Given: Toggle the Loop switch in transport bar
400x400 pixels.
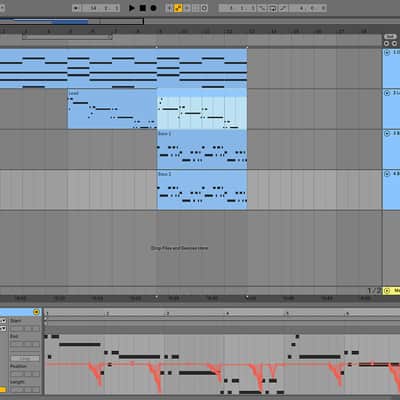Looking at the screenshot, I should coord(273,8).
